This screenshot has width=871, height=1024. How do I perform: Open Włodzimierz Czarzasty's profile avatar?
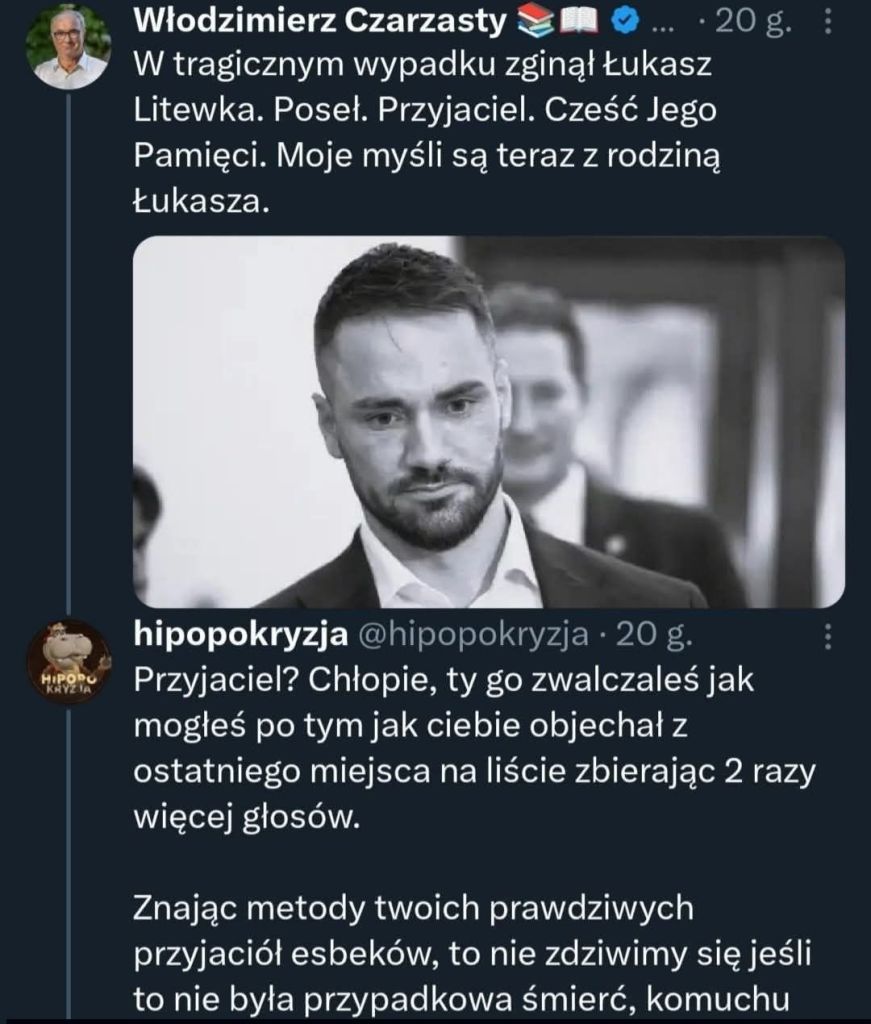click(x=68, y=48)
